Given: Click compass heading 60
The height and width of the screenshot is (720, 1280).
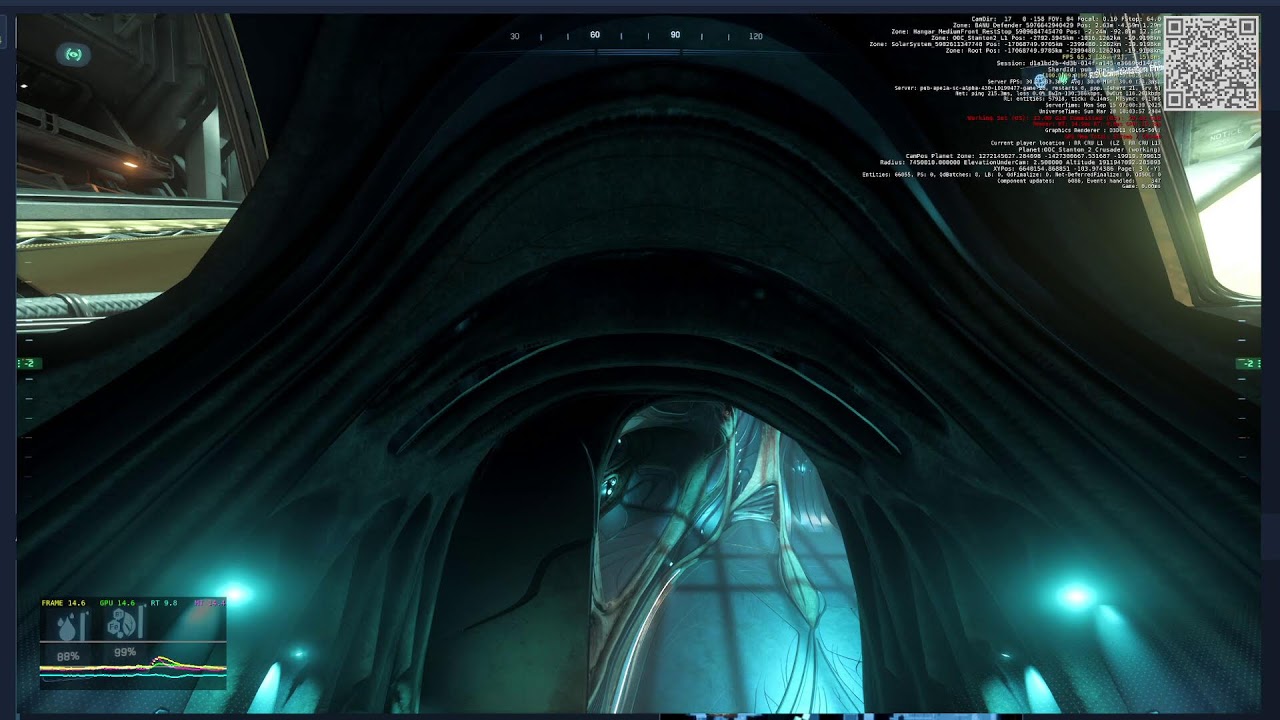Looking at the screenshot, I should click(x=595, y=35).
